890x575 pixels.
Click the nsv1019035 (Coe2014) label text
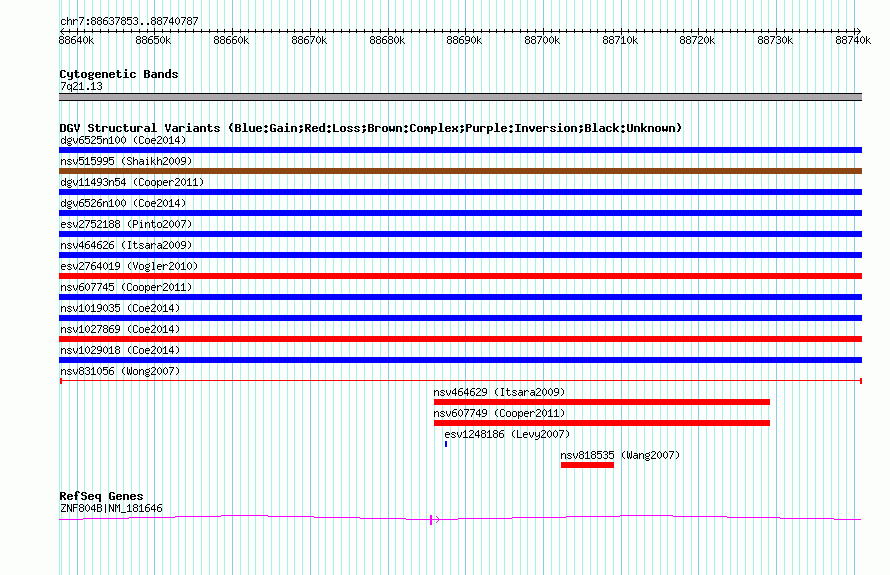click(x=120, y=308)
